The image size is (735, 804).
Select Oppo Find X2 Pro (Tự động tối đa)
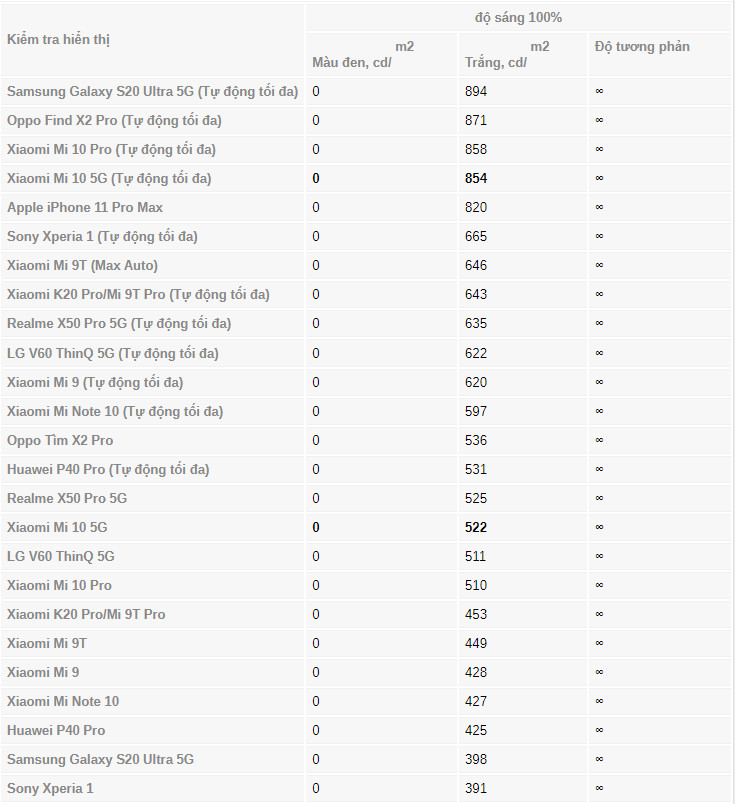point(114,120)
